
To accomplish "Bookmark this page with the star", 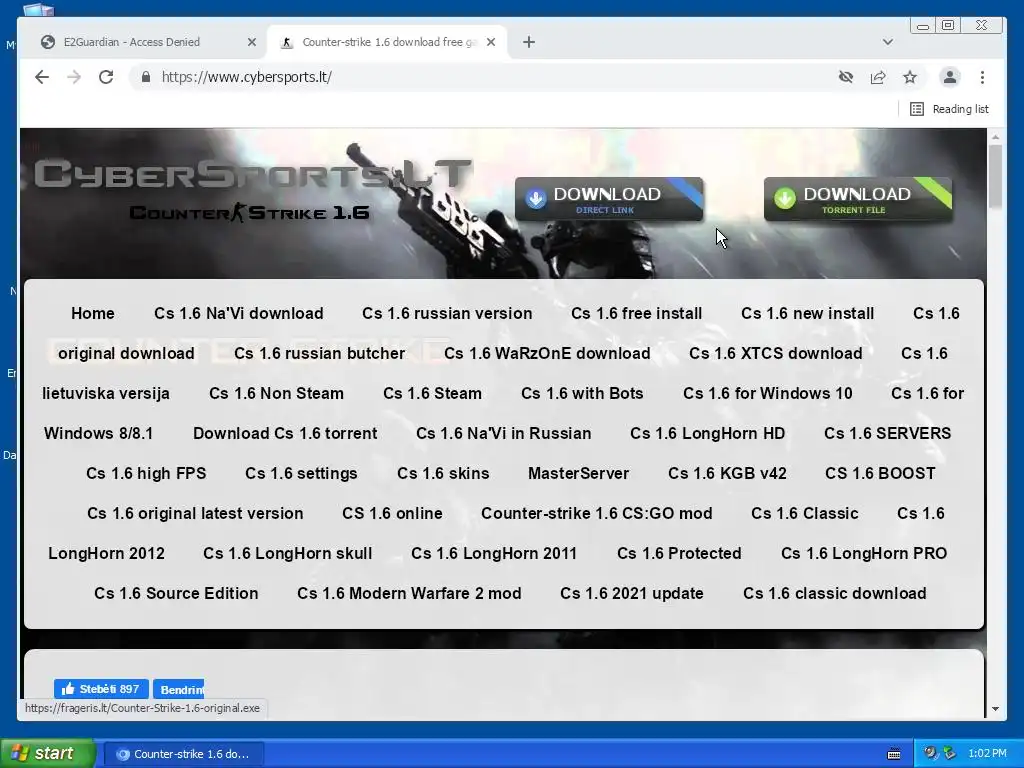I will click(x=910, y=77).
